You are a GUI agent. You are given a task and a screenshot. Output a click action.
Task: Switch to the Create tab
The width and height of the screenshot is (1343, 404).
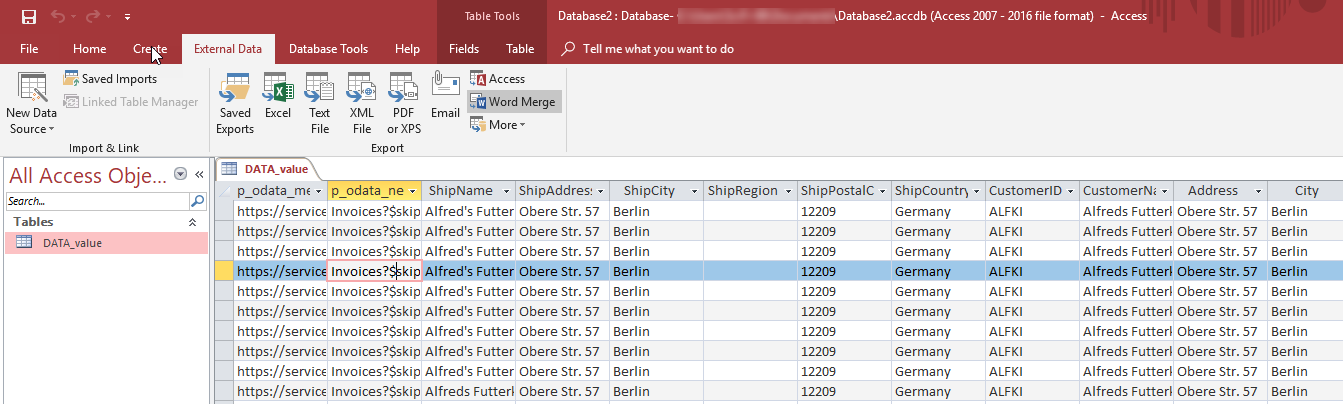click(150, 49)
